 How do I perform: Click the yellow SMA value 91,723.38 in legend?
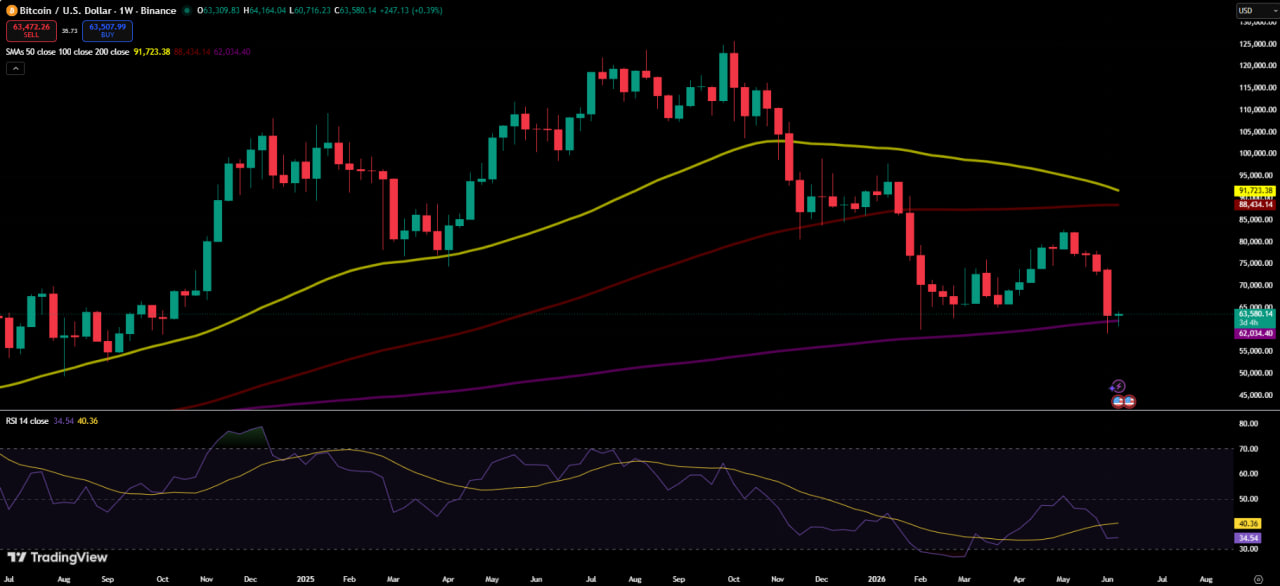click(152, 51)
